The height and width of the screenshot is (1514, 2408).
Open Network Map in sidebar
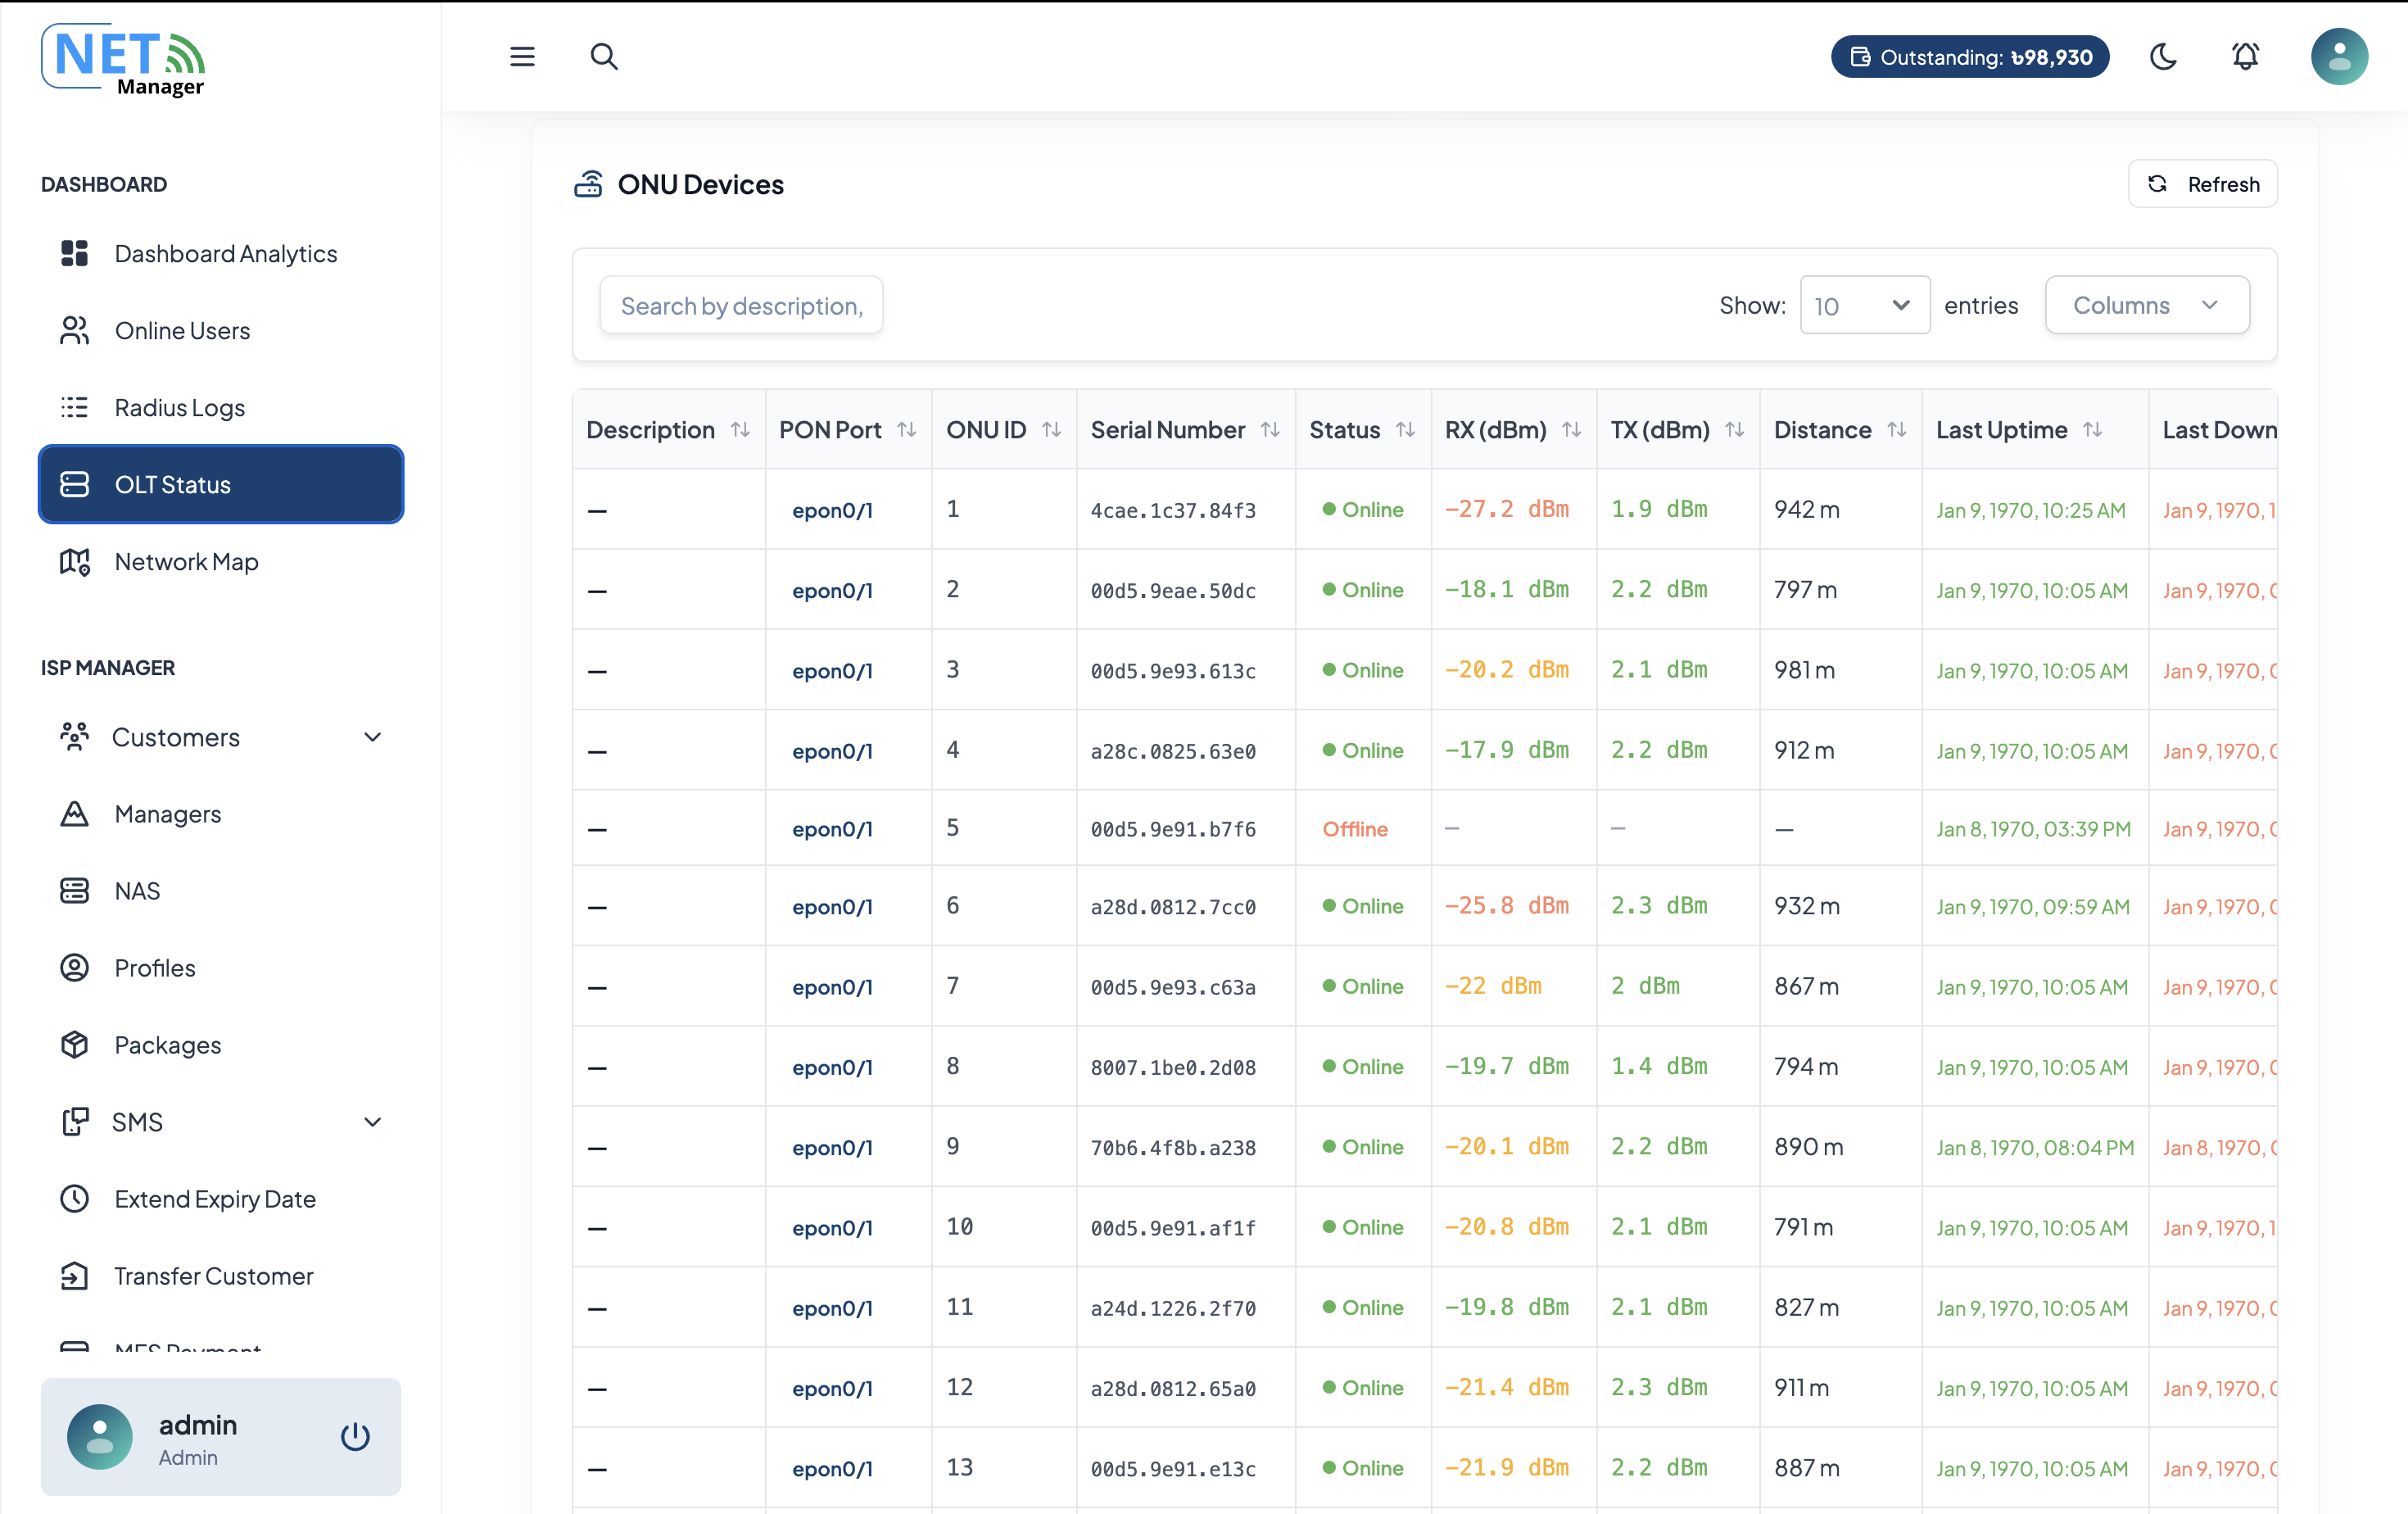(x=220, y=562)
